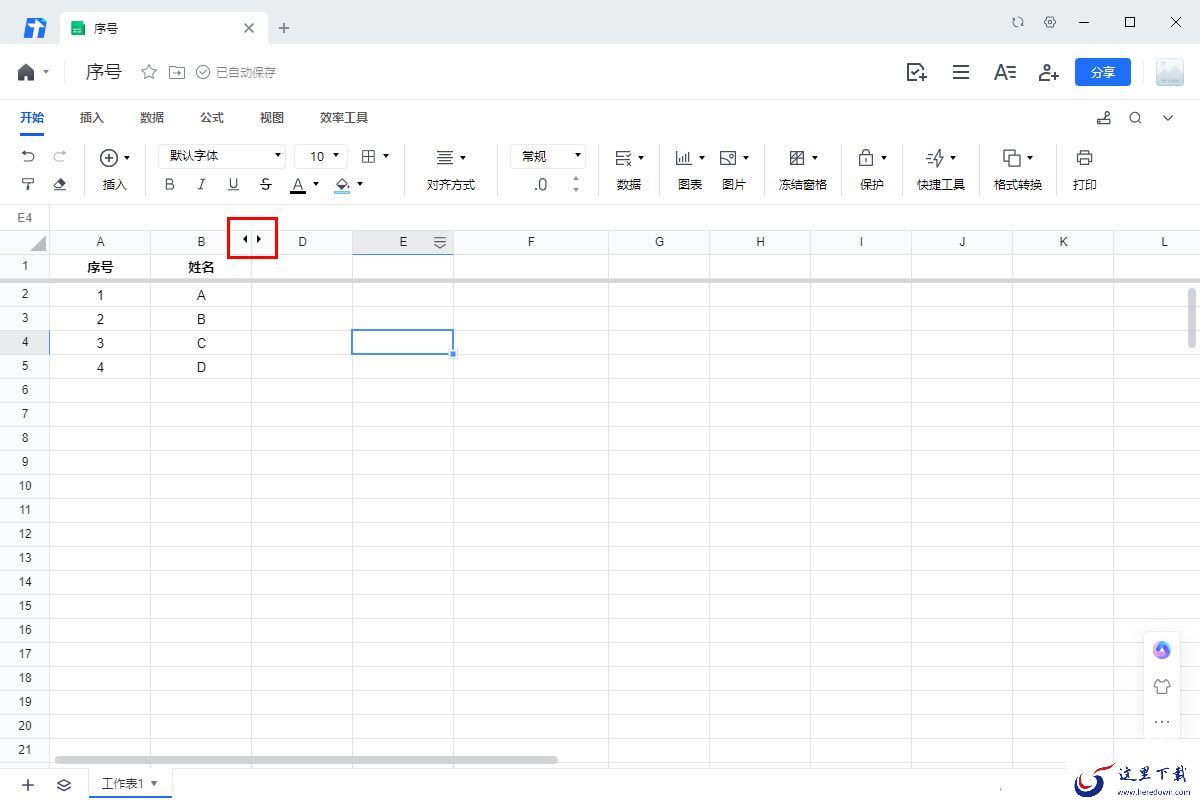Open the 格式转换 convert tool
Viewport: 1200px width, 800px height.
point(1018,170)
